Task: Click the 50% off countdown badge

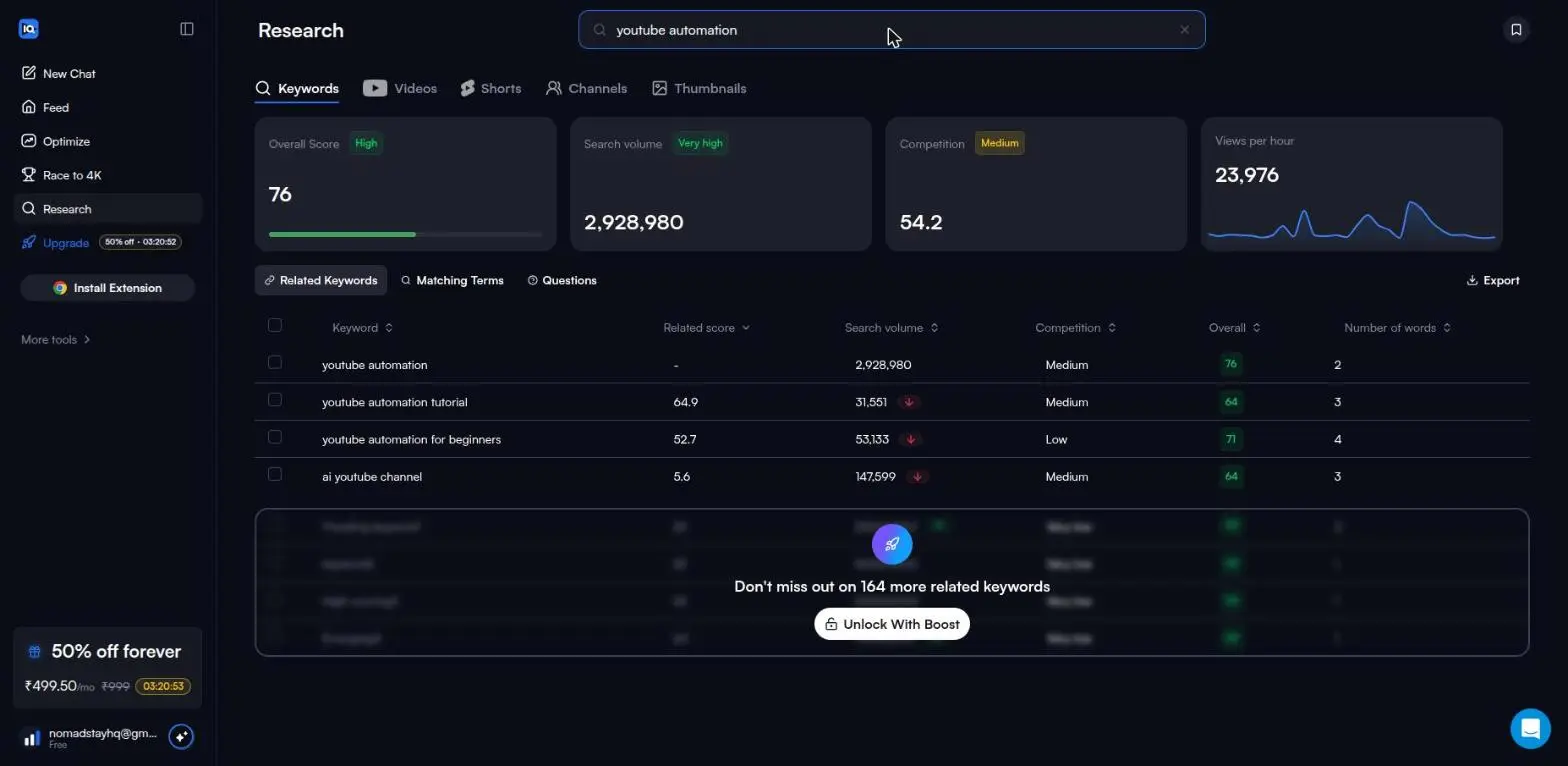Action: [x=140, y=242]
